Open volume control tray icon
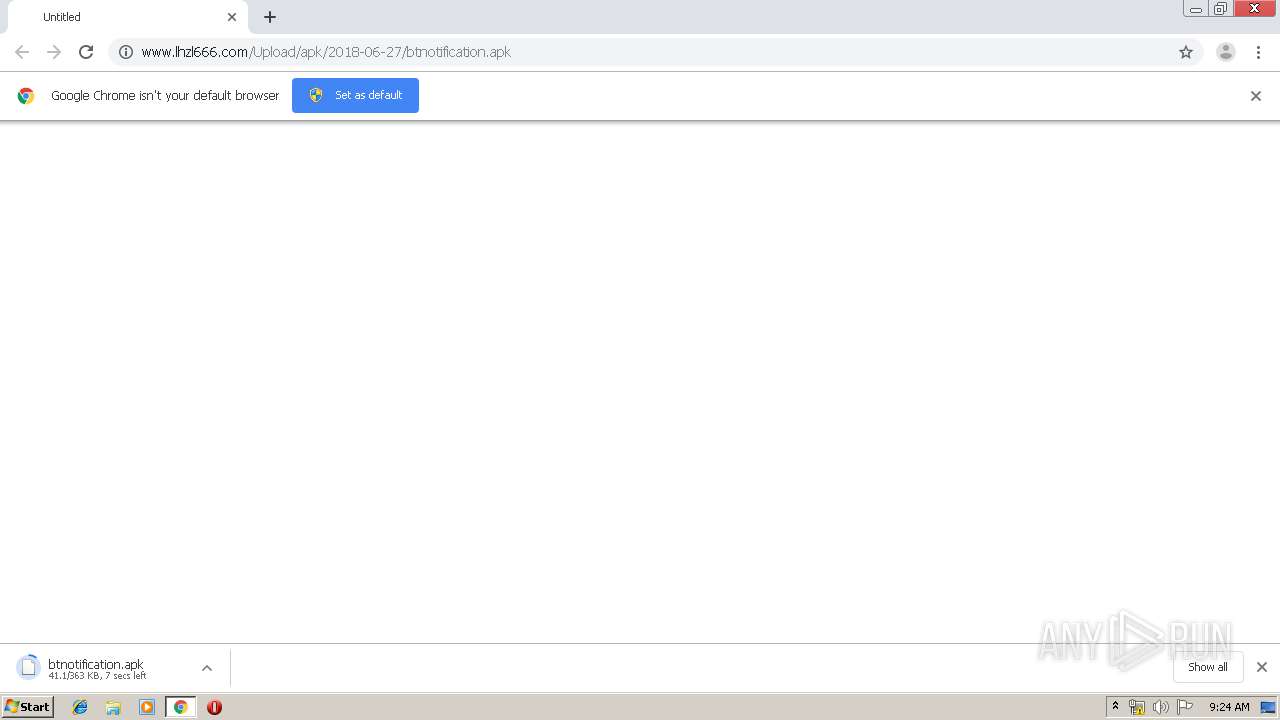The image size is (1280, 720). [1161, 707]
